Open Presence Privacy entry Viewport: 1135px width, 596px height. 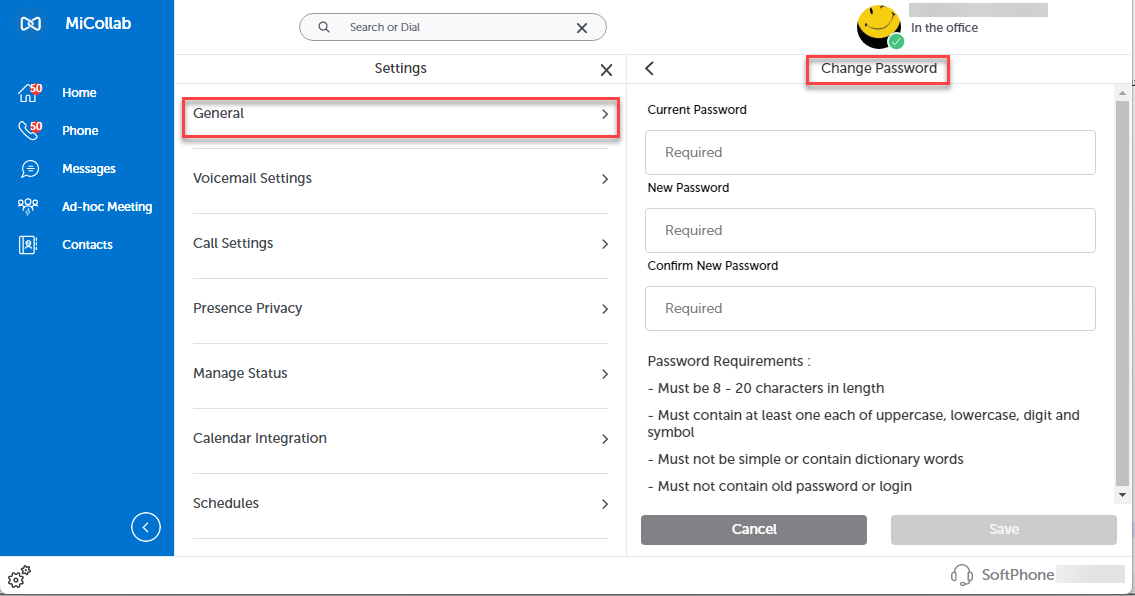click(x=400, y=311)
